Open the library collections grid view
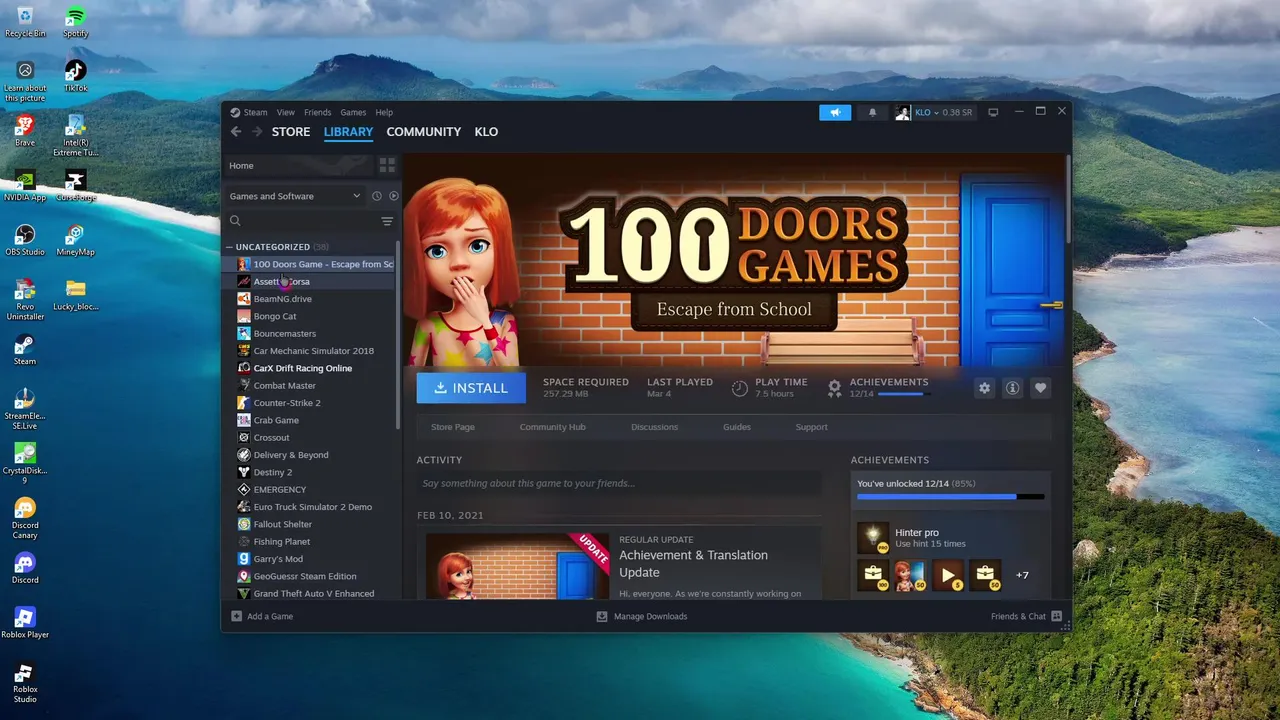The image size is (1280, 720). [x=387, y=165]
